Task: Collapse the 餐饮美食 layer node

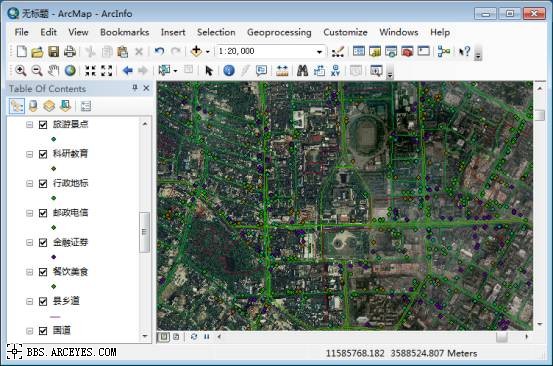Action: pyautogui.click(x=30, y=272)
